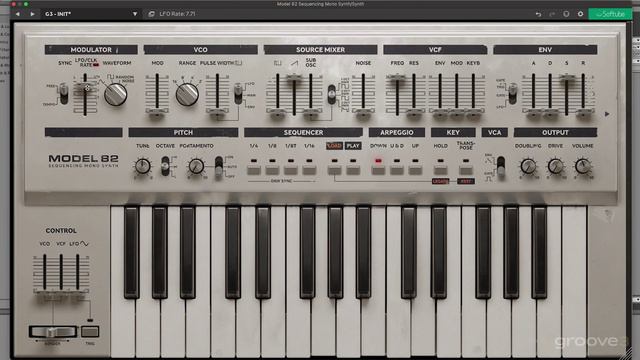Toggle the sub oscillator octave mode switch
The width and height of the screenshot is (640, 360).
(332, 94)
